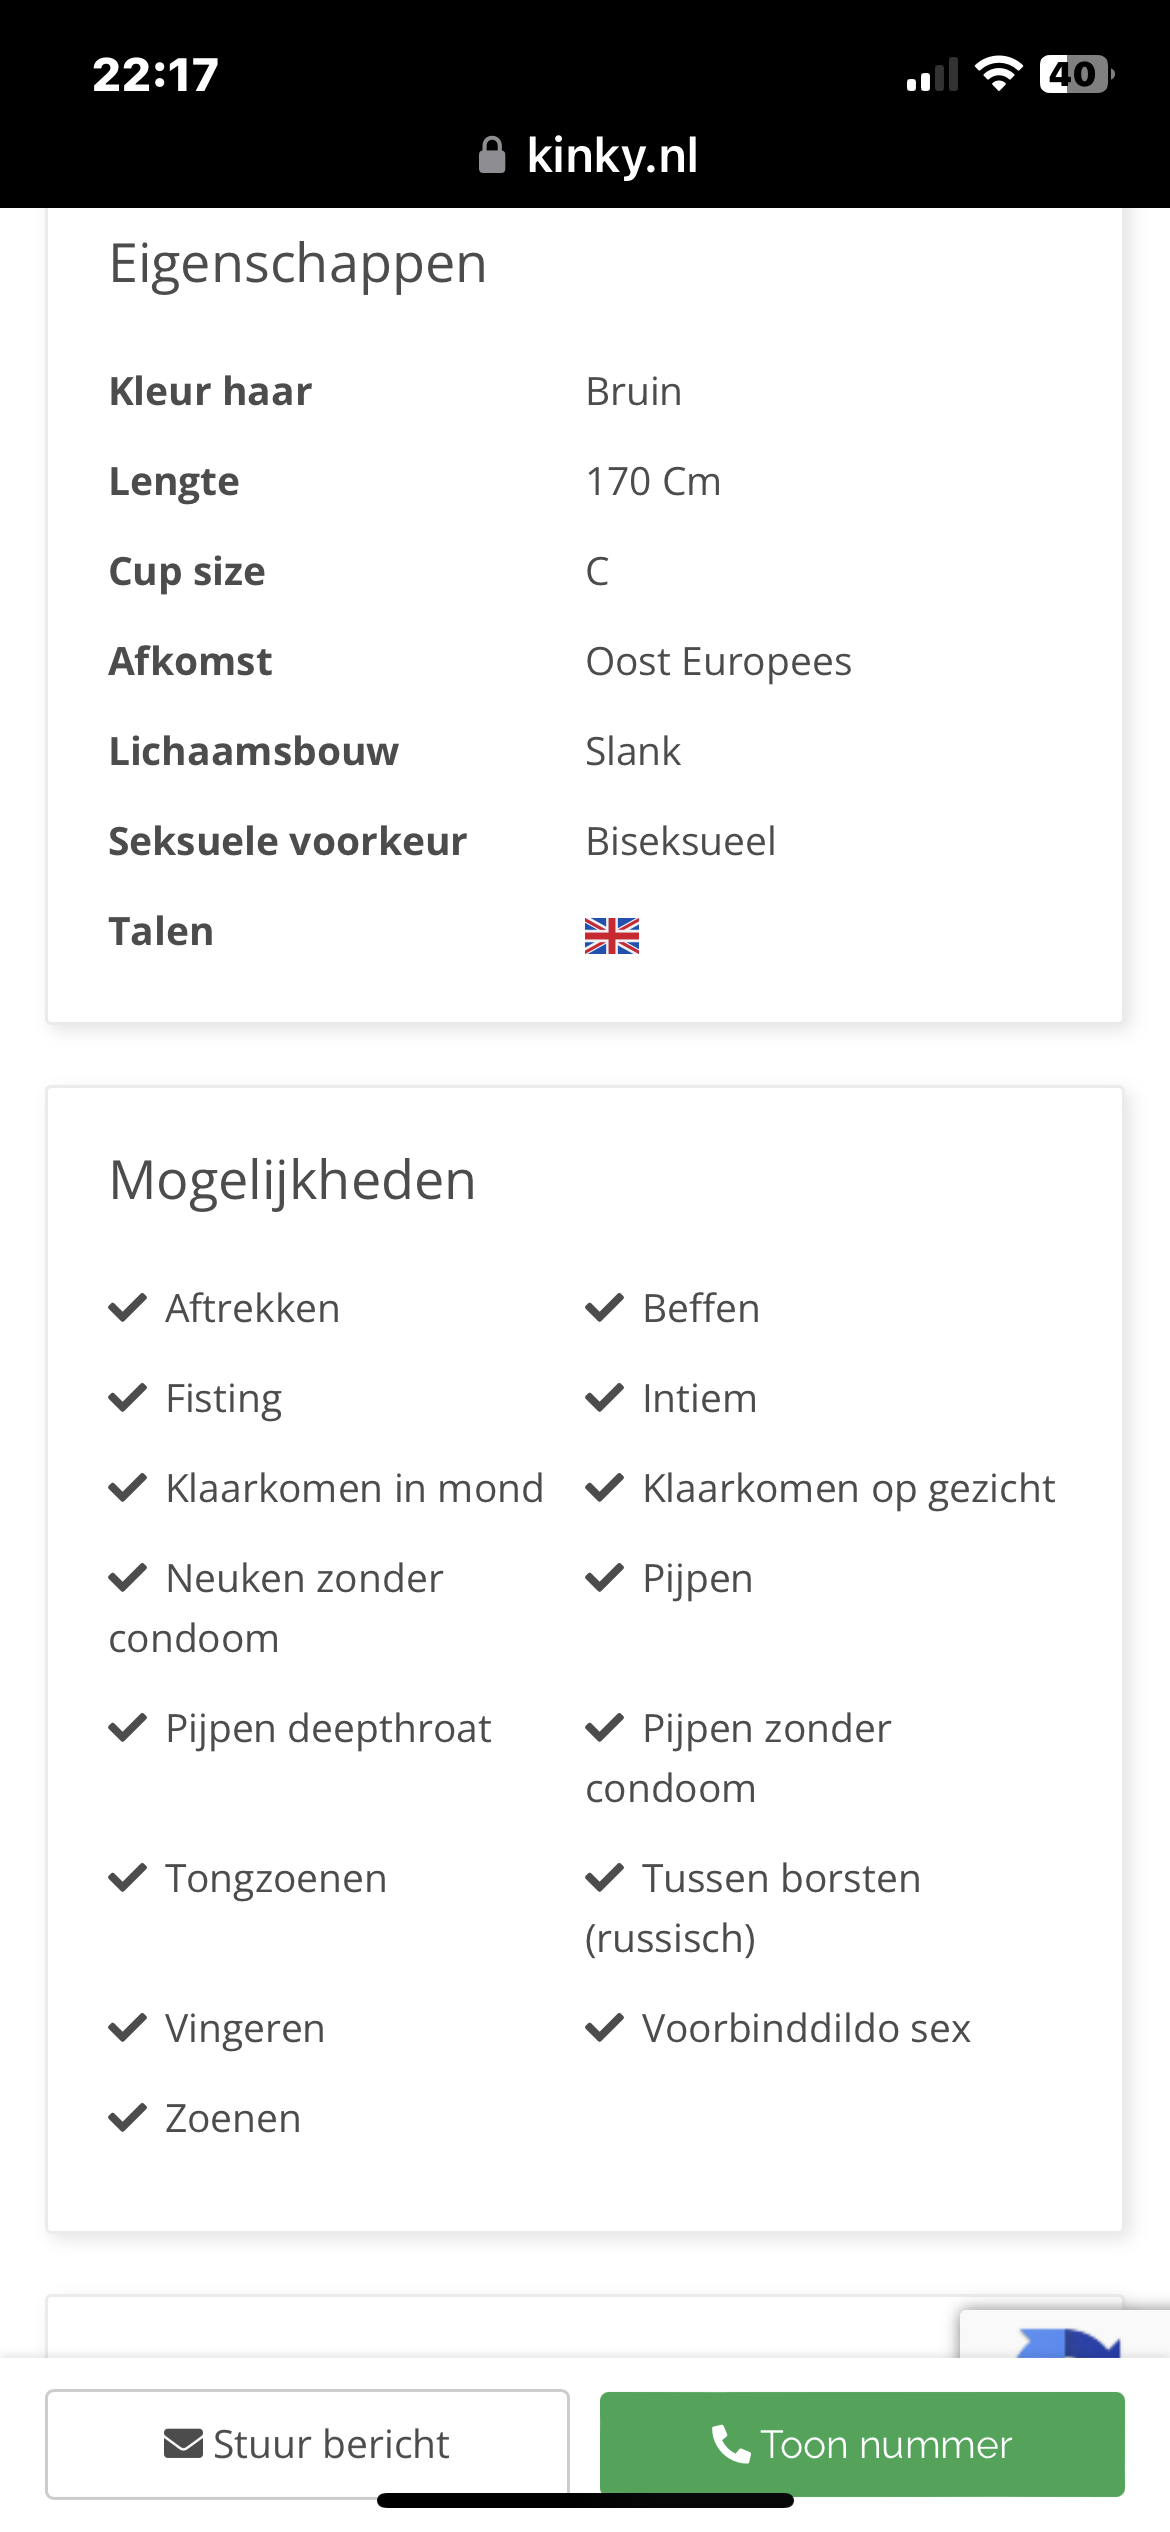Select the Eigenschappen section heading
Viewport: 1170px width, 2532px height.
(x=298, y=264)
